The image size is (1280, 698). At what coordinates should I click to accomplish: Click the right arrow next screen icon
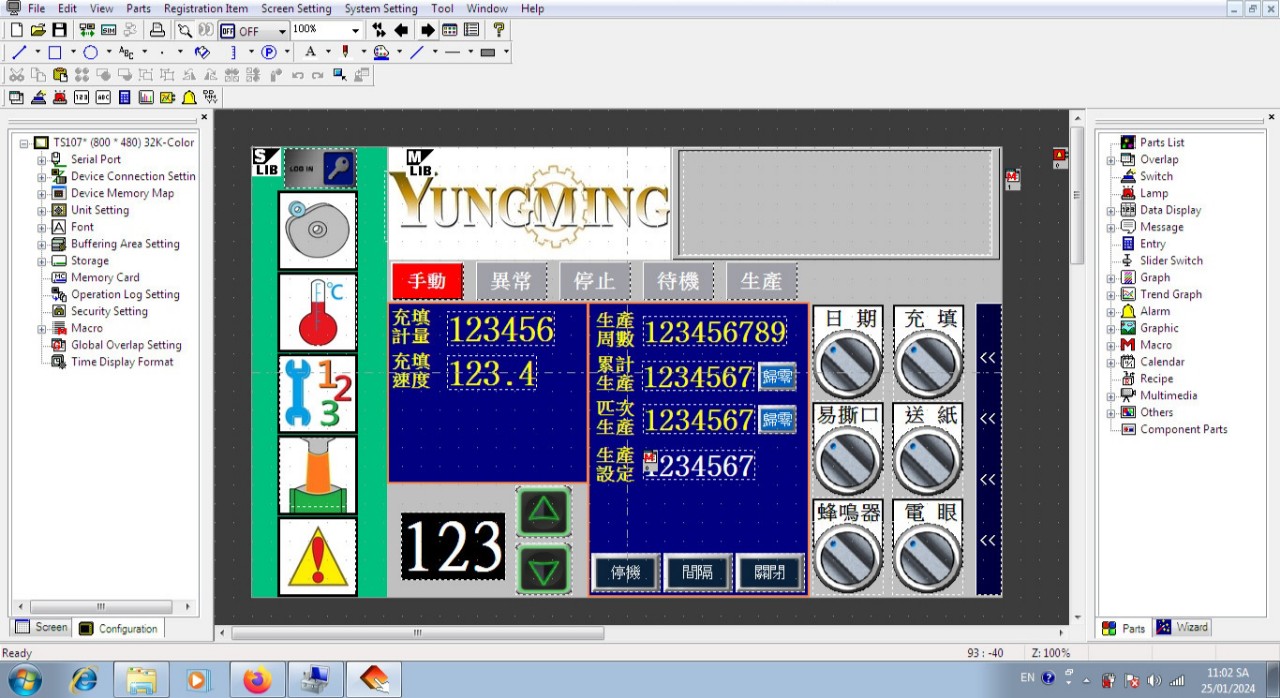pos(427,30)
